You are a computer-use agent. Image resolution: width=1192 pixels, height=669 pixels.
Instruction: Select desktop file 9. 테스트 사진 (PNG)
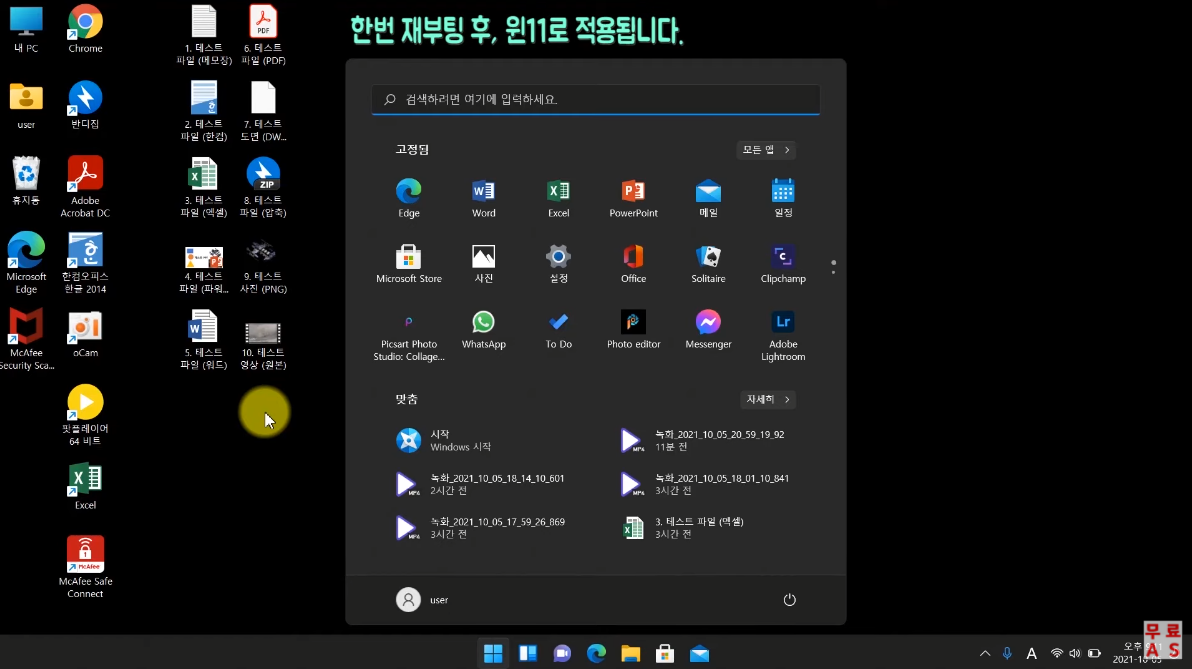coord(263,267)
